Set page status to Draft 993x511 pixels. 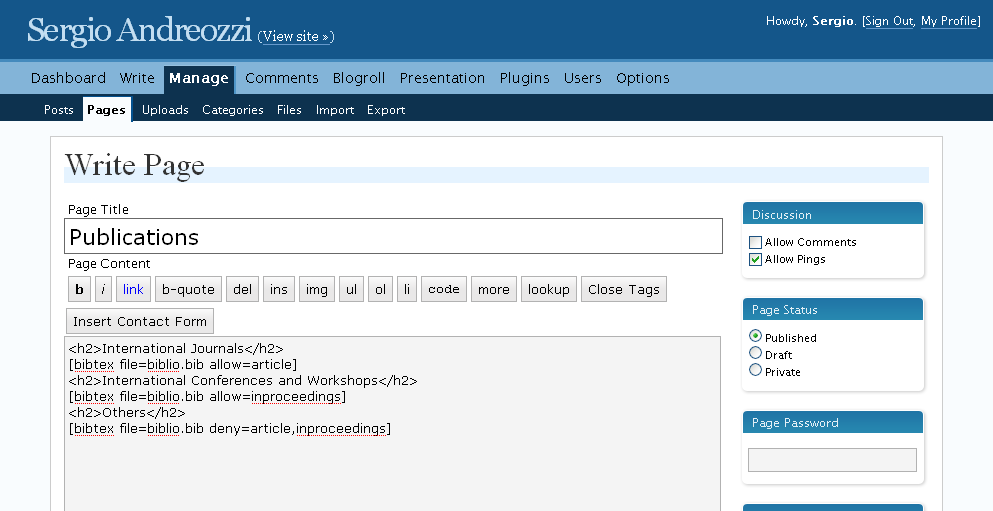click(755, 353)
